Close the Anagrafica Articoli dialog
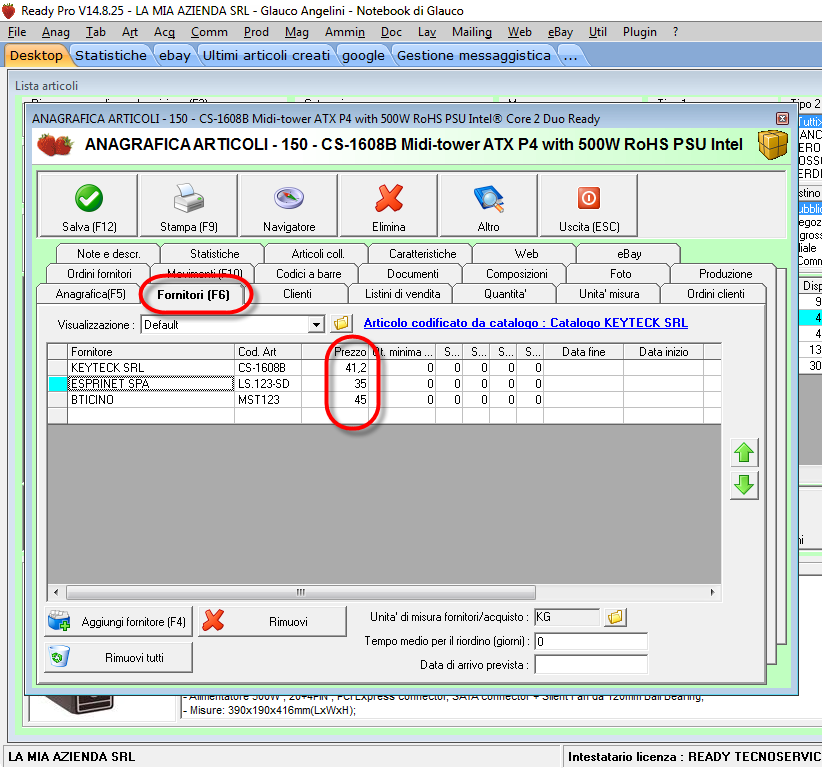Screen dimensions: 822x768 point(782,118)
